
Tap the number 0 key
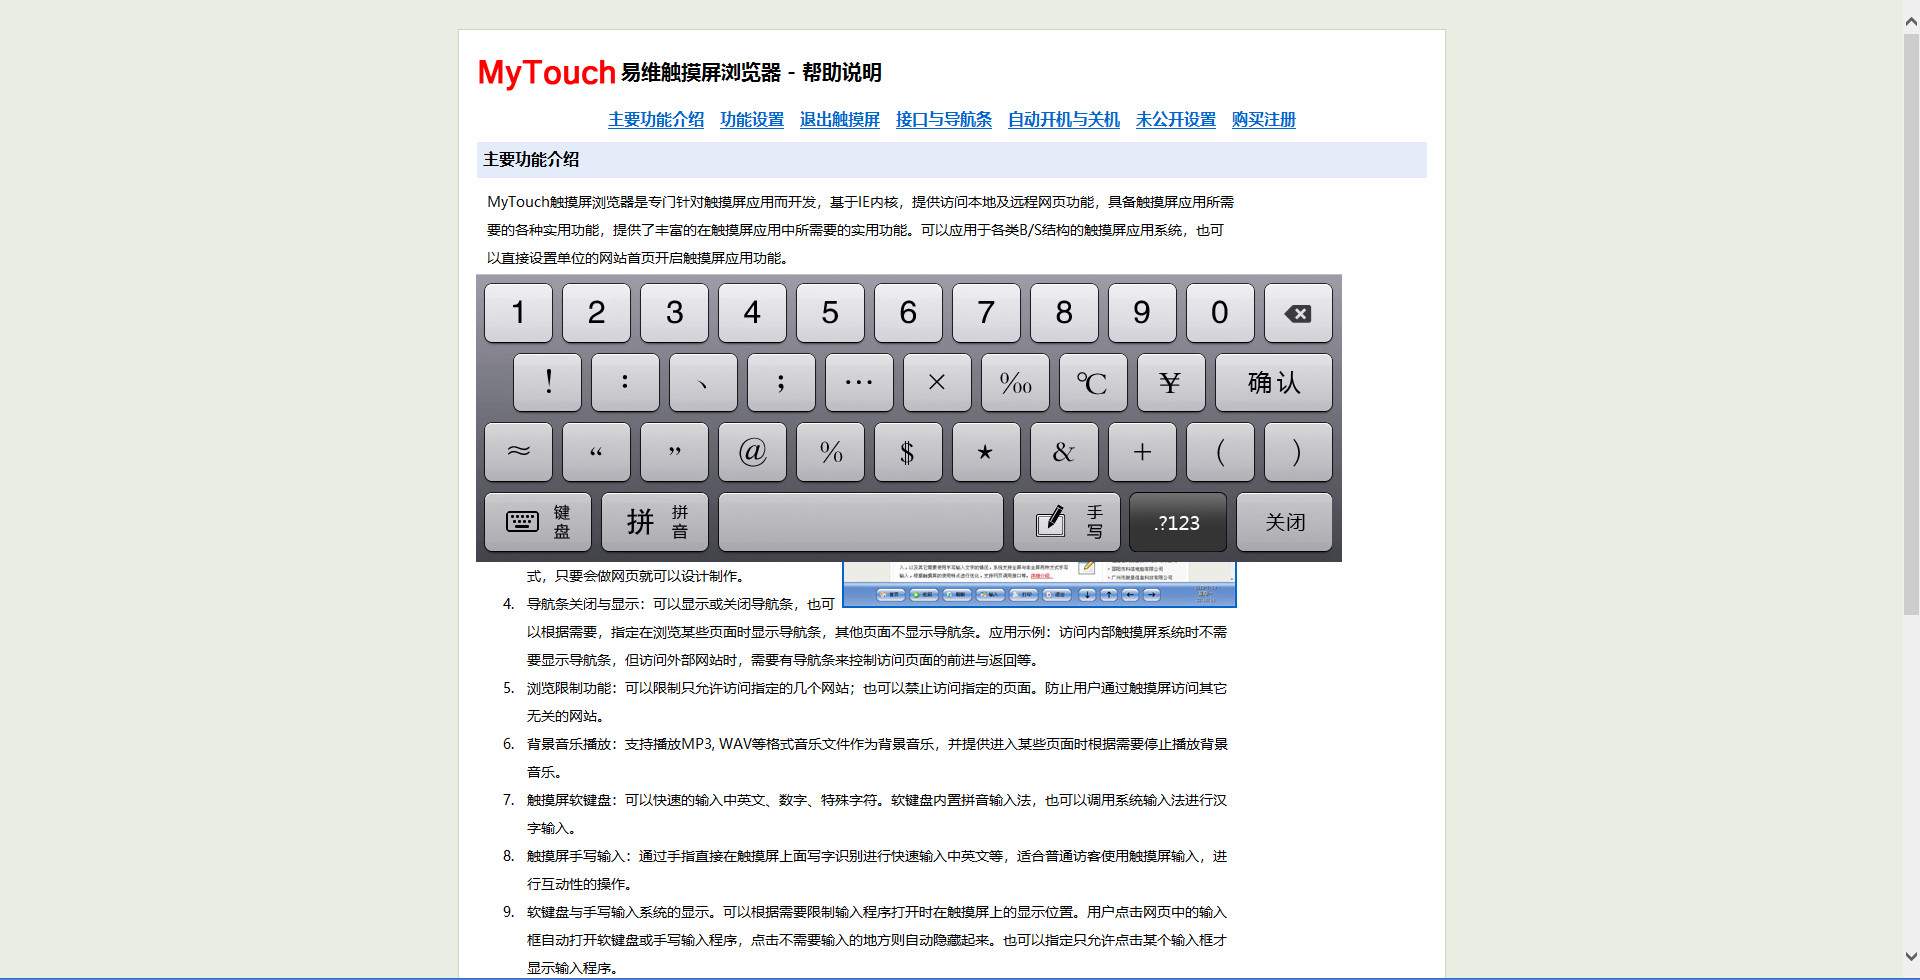(1220, 313)
